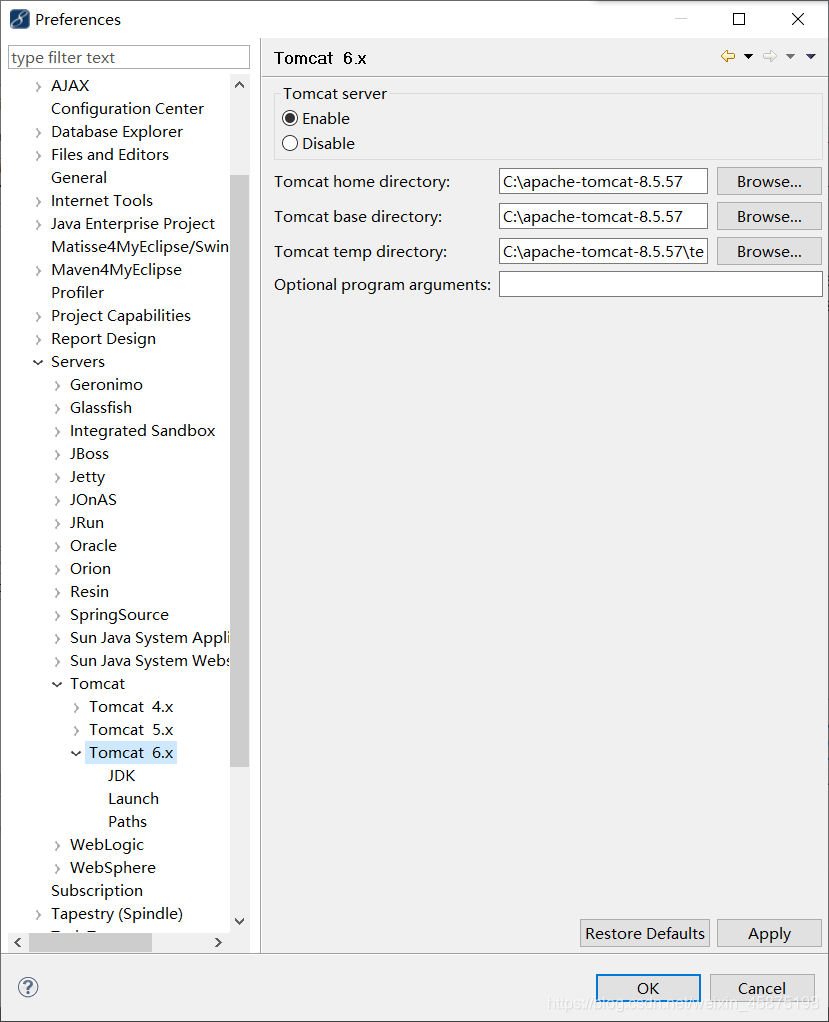Image resolution: width=829 pixels, height=1022 pixels.
Task: Click the tree horizontal scroll left arrow
Action: [18, 942]
